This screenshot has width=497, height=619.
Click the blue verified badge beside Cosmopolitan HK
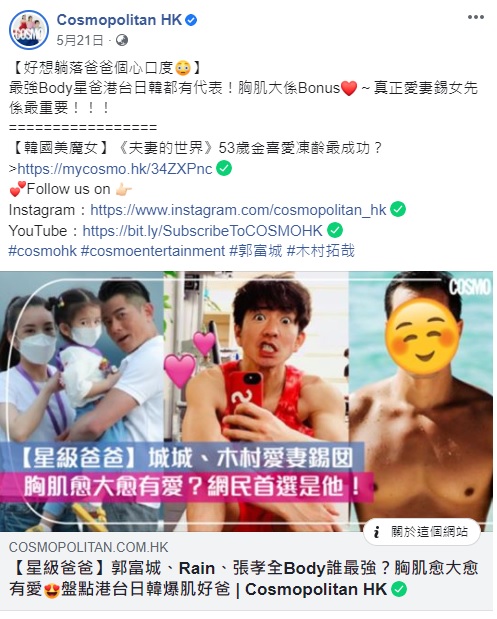coord(191,20)
